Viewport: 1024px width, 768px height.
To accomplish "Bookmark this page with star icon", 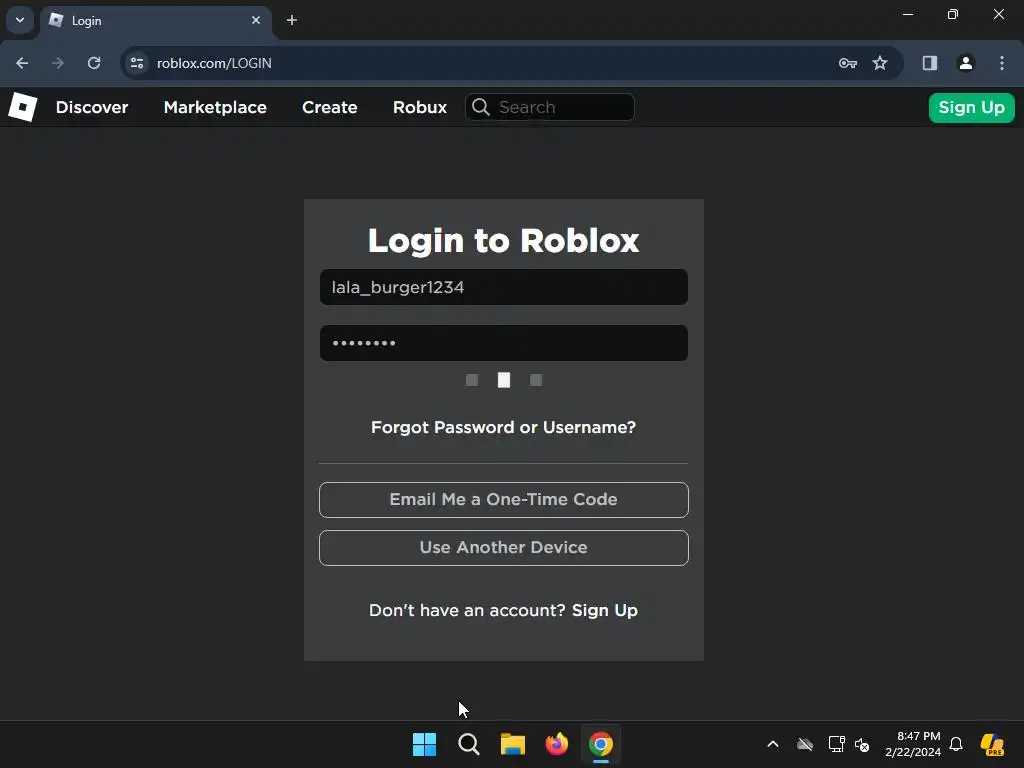I will [880, 63].
